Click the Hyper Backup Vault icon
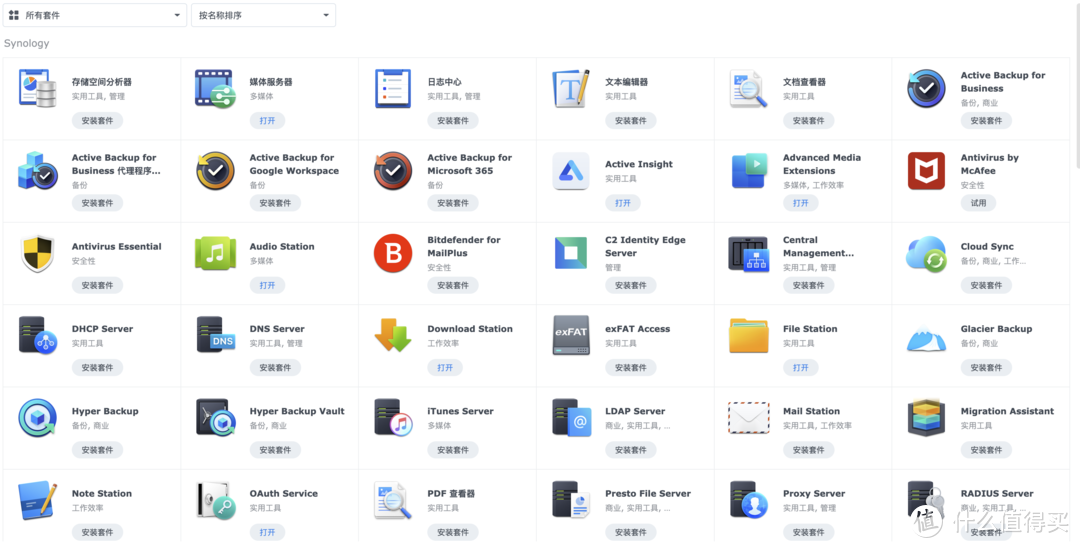 (216, 418)
